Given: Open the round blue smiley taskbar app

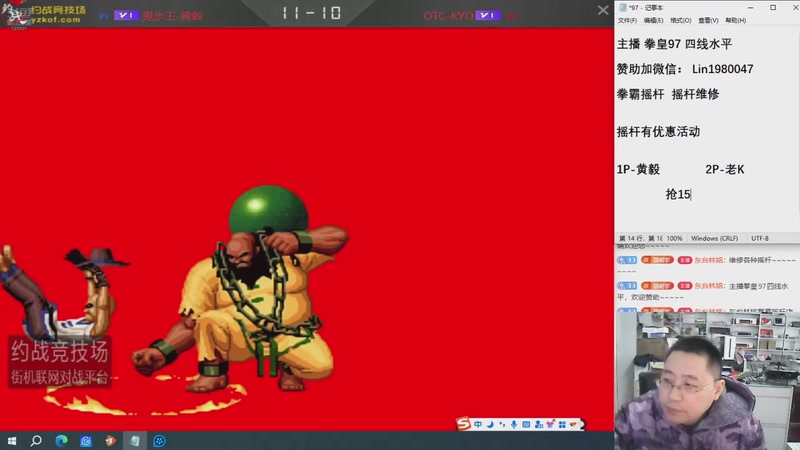Looking at the screenshot, I should tap(159, 441).
